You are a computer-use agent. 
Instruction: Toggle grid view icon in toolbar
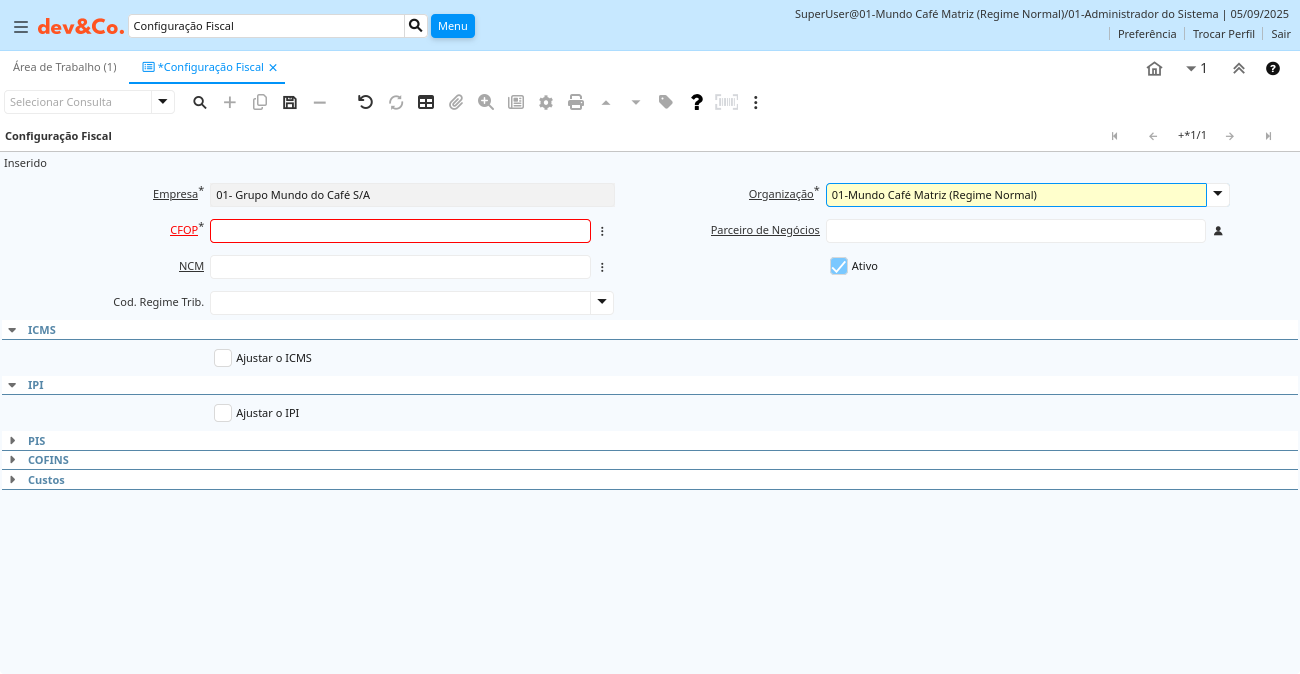pyautogui.click(x=426, y=102)
